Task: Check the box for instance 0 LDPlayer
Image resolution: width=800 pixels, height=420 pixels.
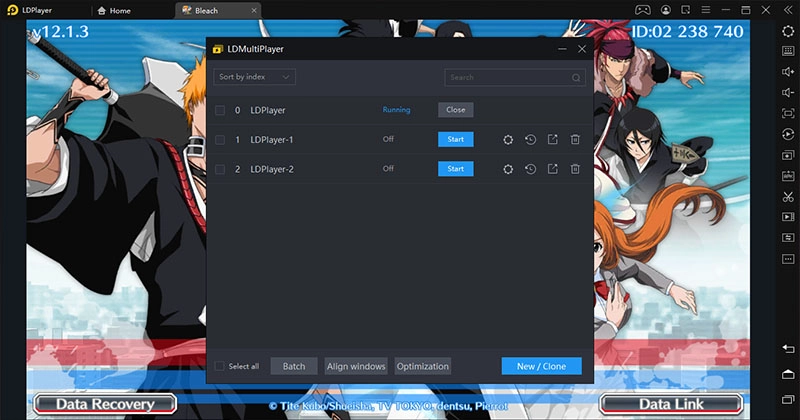Action: click(220, 110)
